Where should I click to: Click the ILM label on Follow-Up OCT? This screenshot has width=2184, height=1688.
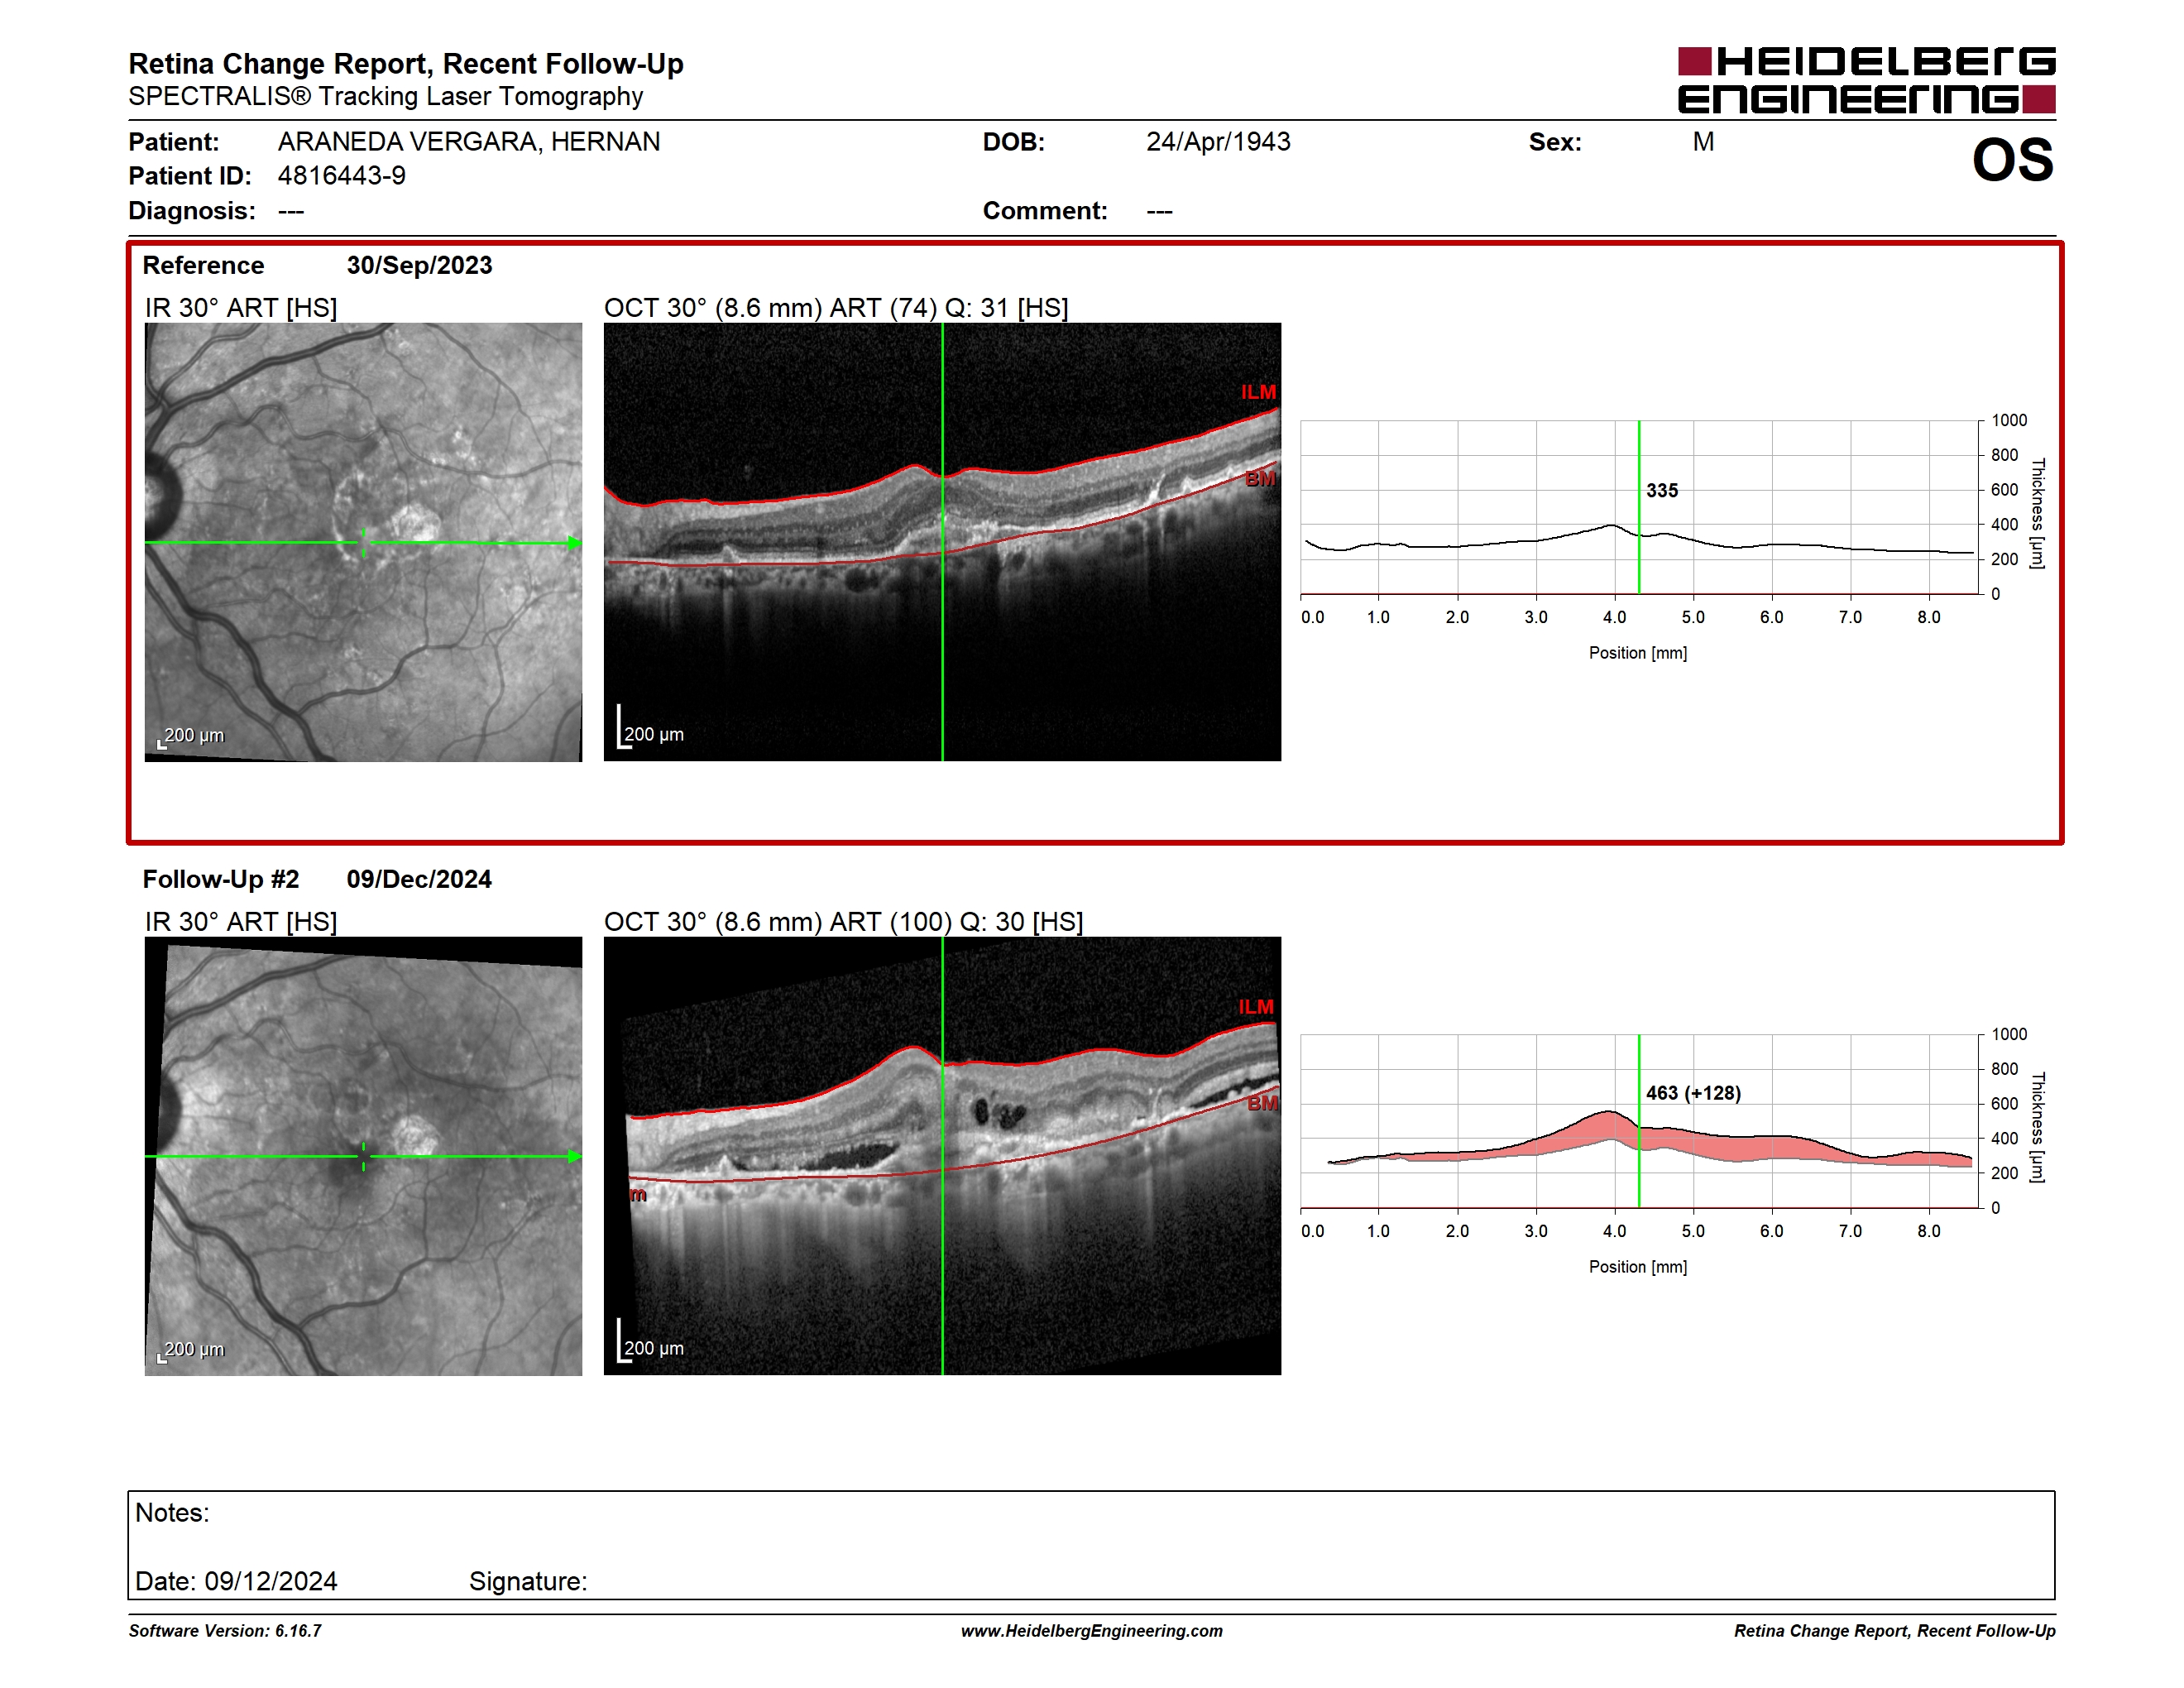[x=1256, y=1007]
